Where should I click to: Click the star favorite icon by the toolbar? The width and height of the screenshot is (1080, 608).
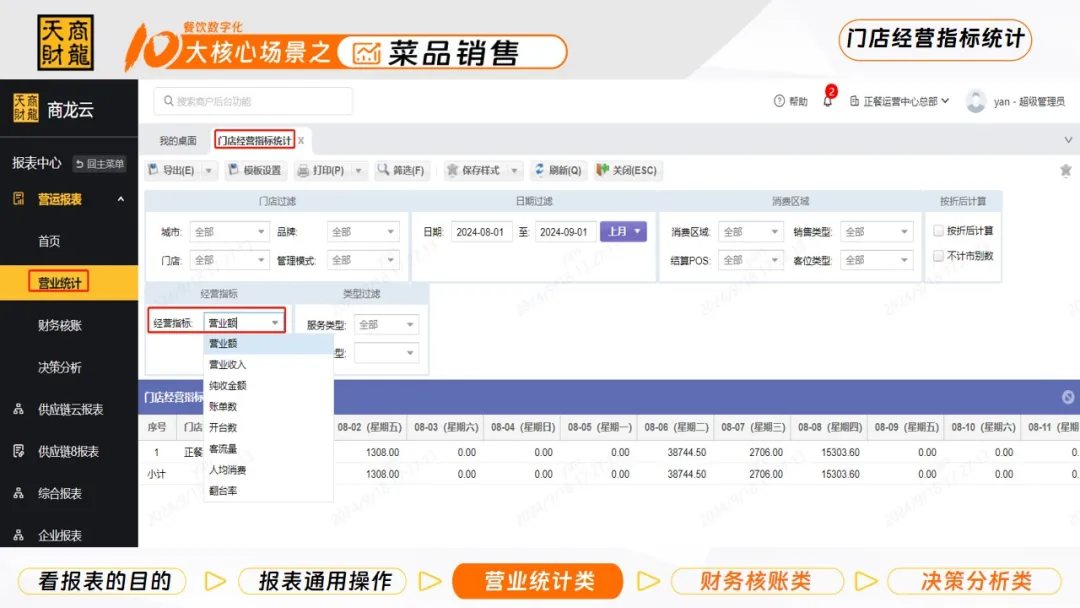tap(1066, 170)
